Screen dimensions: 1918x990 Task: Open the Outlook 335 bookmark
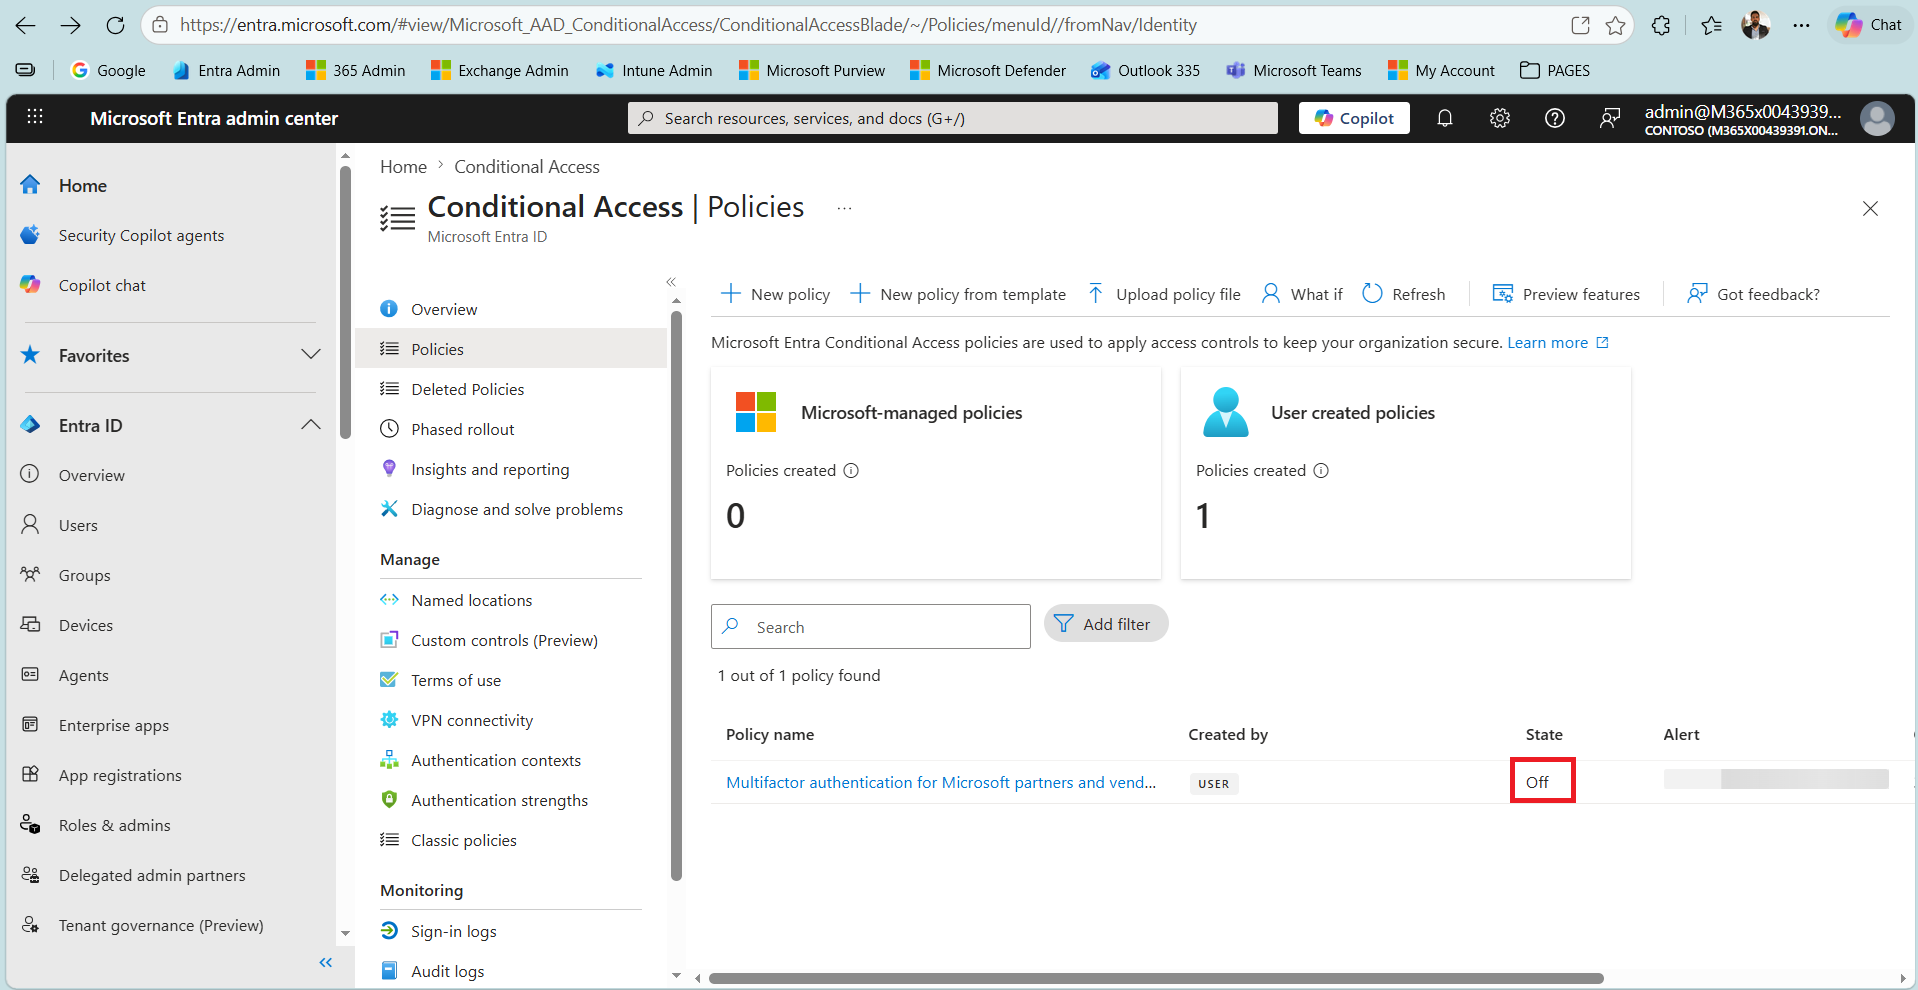pyautogui.click(x=1146, y=70)
